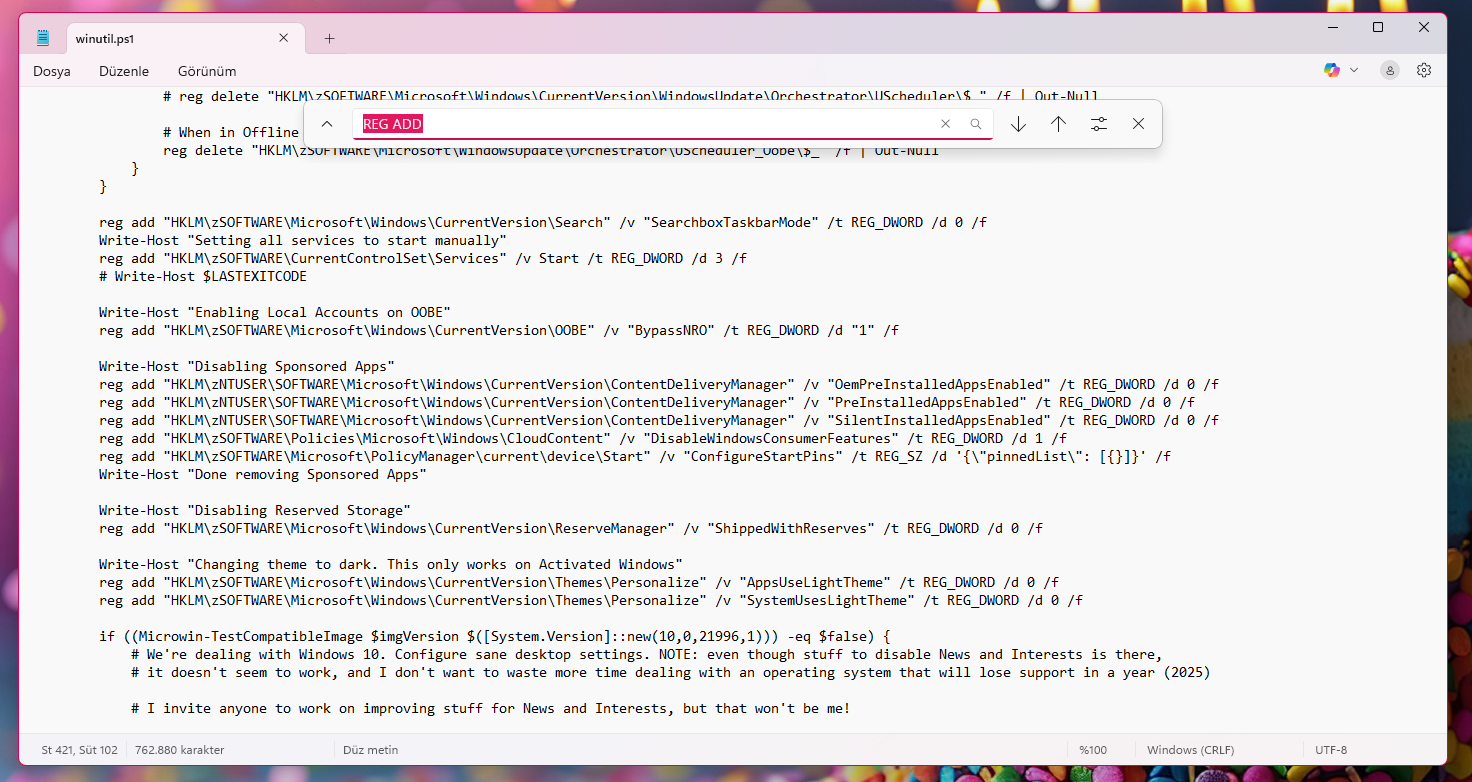The width and height of the screenshot is (1472, 782).
Task: Click Windows (CRLF) line ending indicator
Action: (1190, 750)
